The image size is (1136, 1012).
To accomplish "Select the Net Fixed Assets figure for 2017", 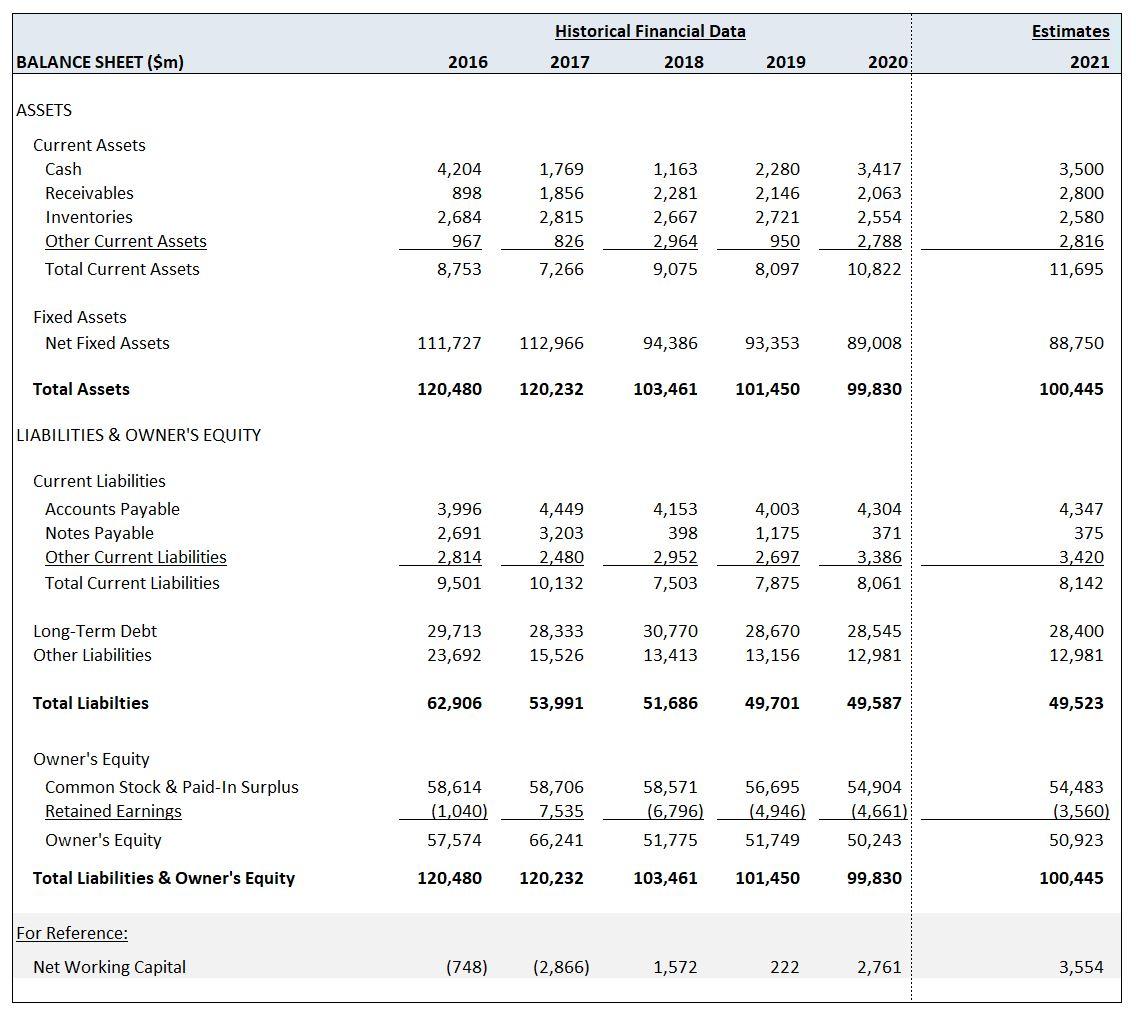I will (556, 343).
